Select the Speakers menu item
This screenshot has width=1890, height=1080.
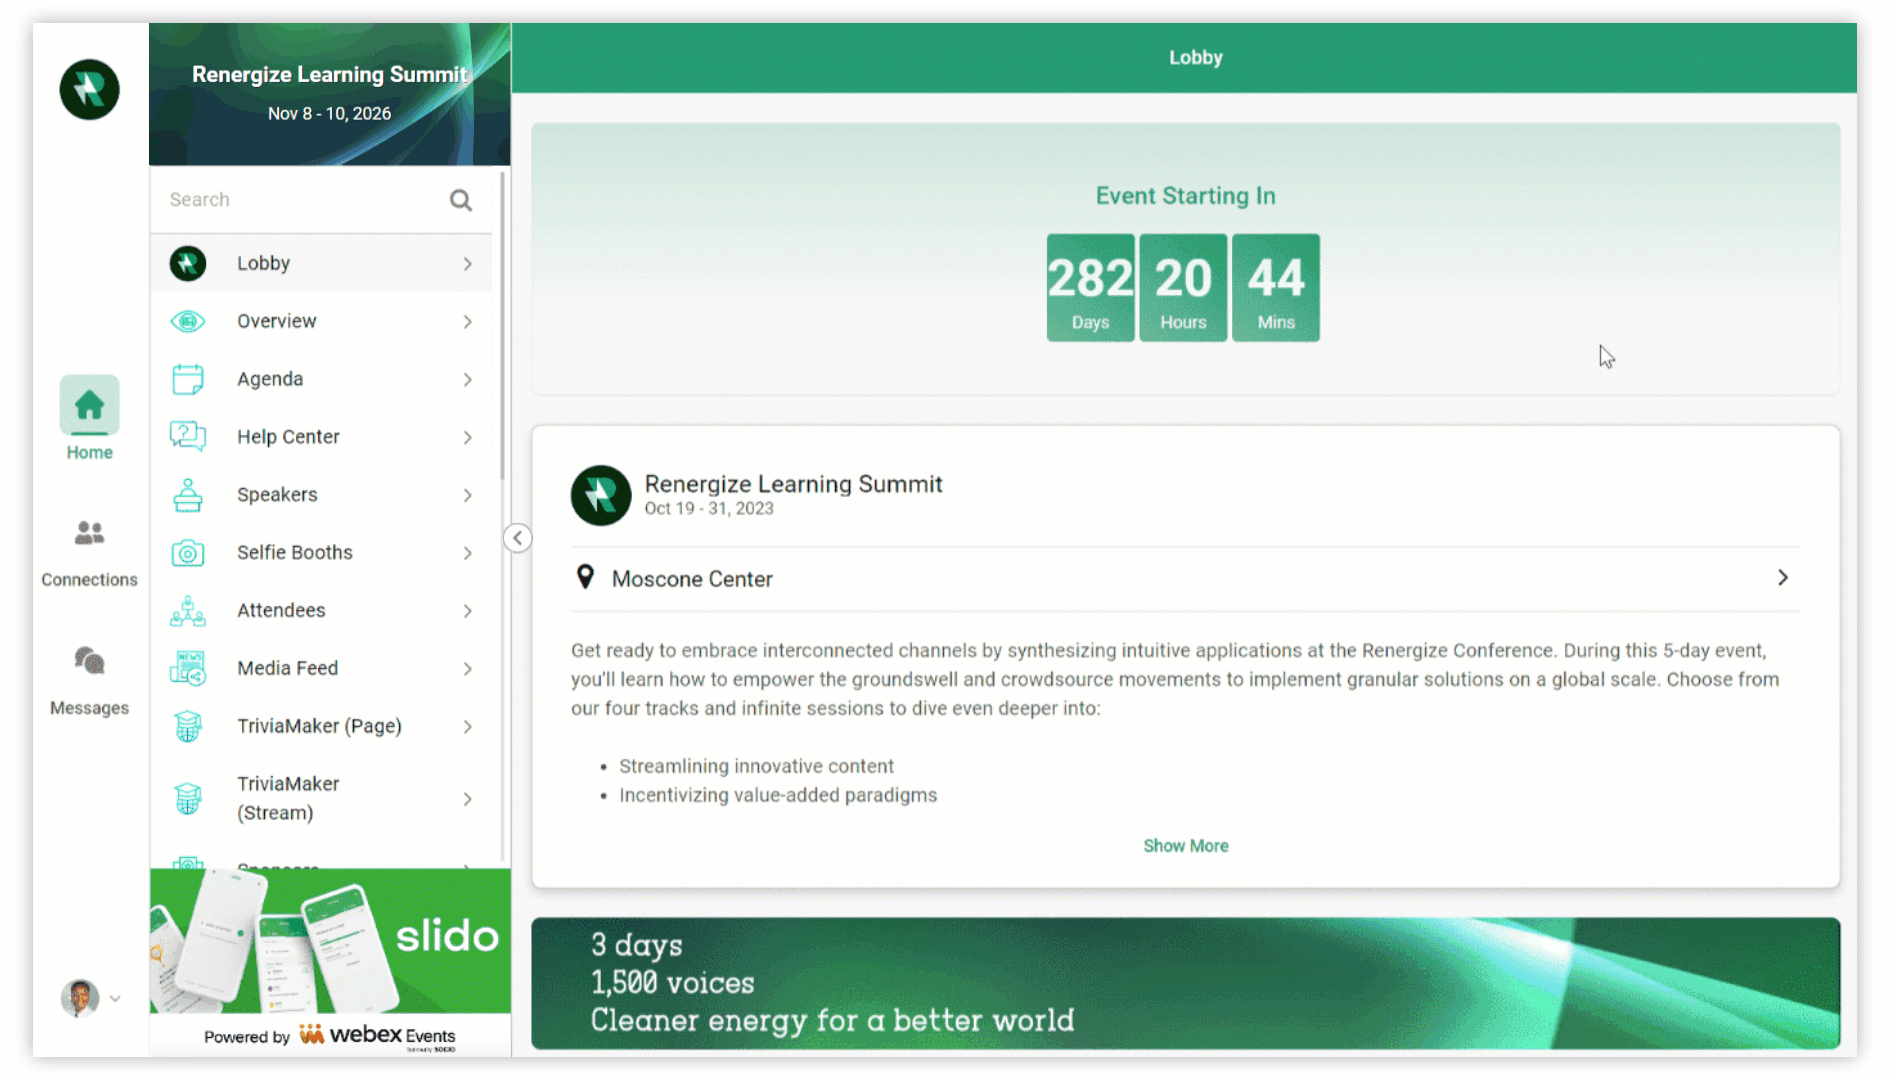click(321, 495)
